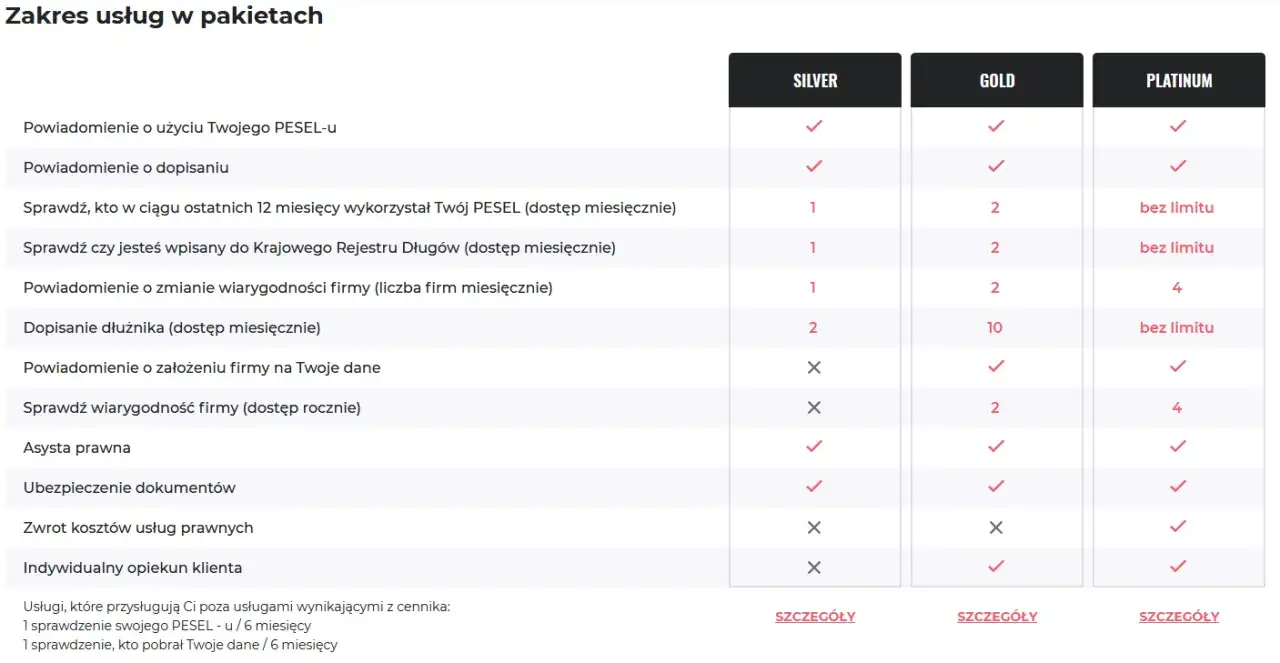Image resolution: width=1280 pixels, height=663 pixels.
Task: Open SZCZEGÓŁY link under the Gold column
Action: click(996, 617)
